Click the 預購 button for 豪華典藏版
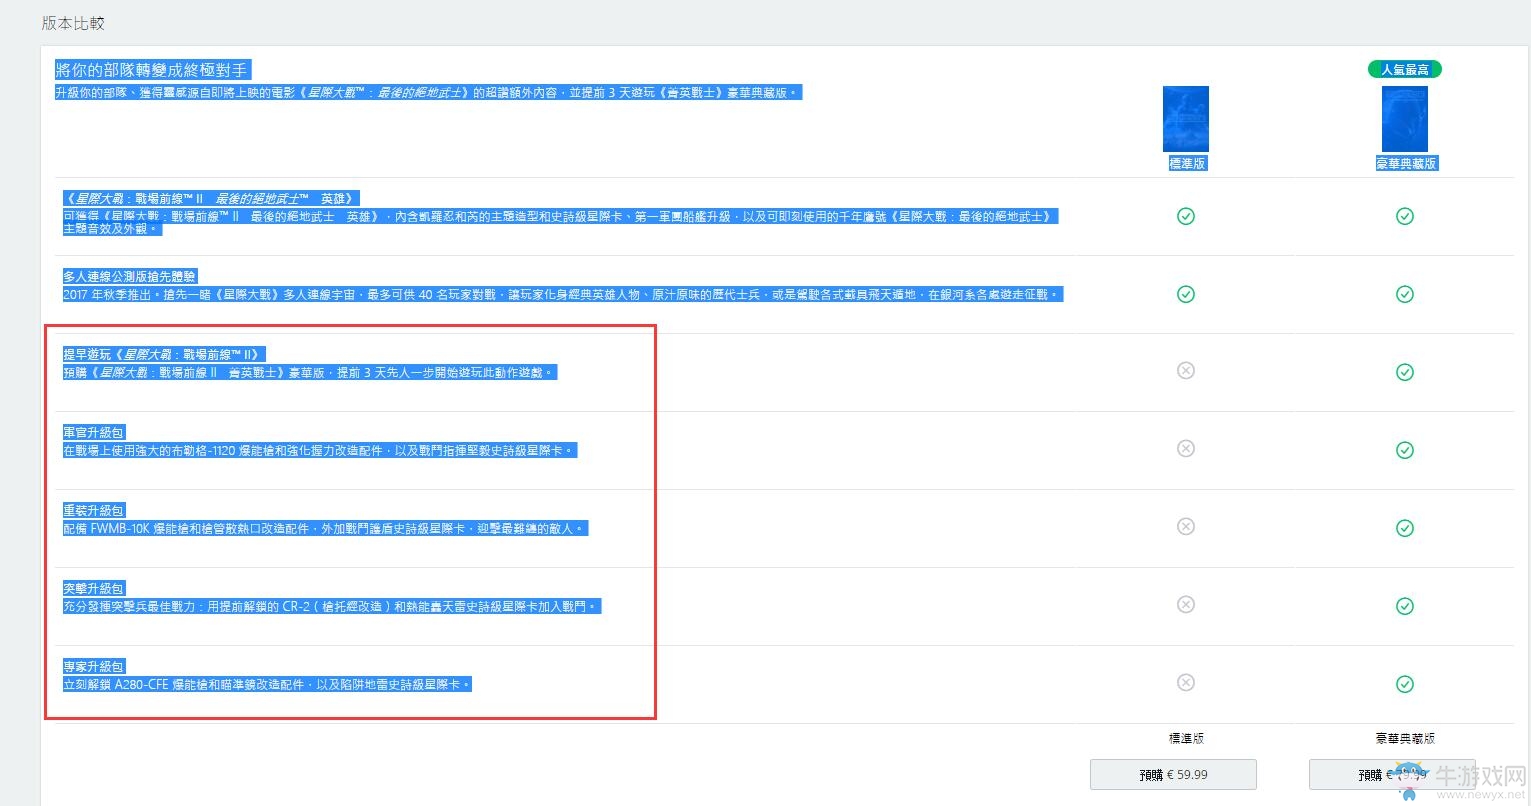This screenshot has width=1531, height=806. pos(1392,775)
